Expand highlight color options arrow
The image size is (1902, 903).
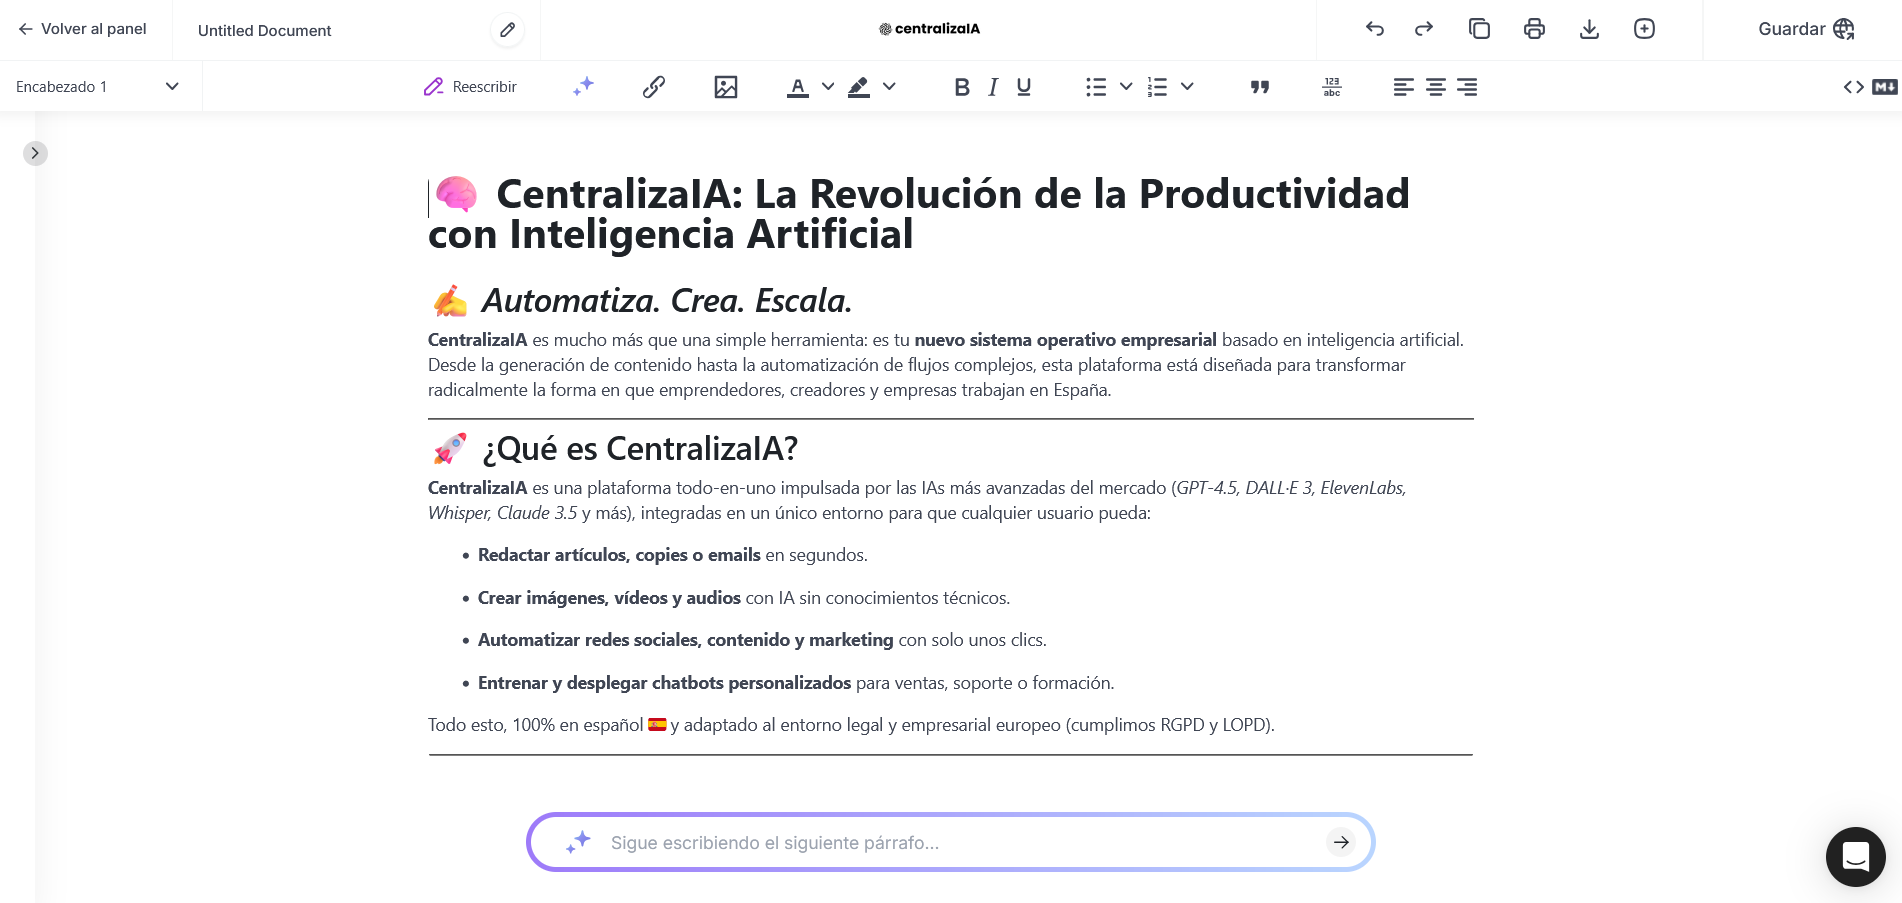(x=889, y=87)
